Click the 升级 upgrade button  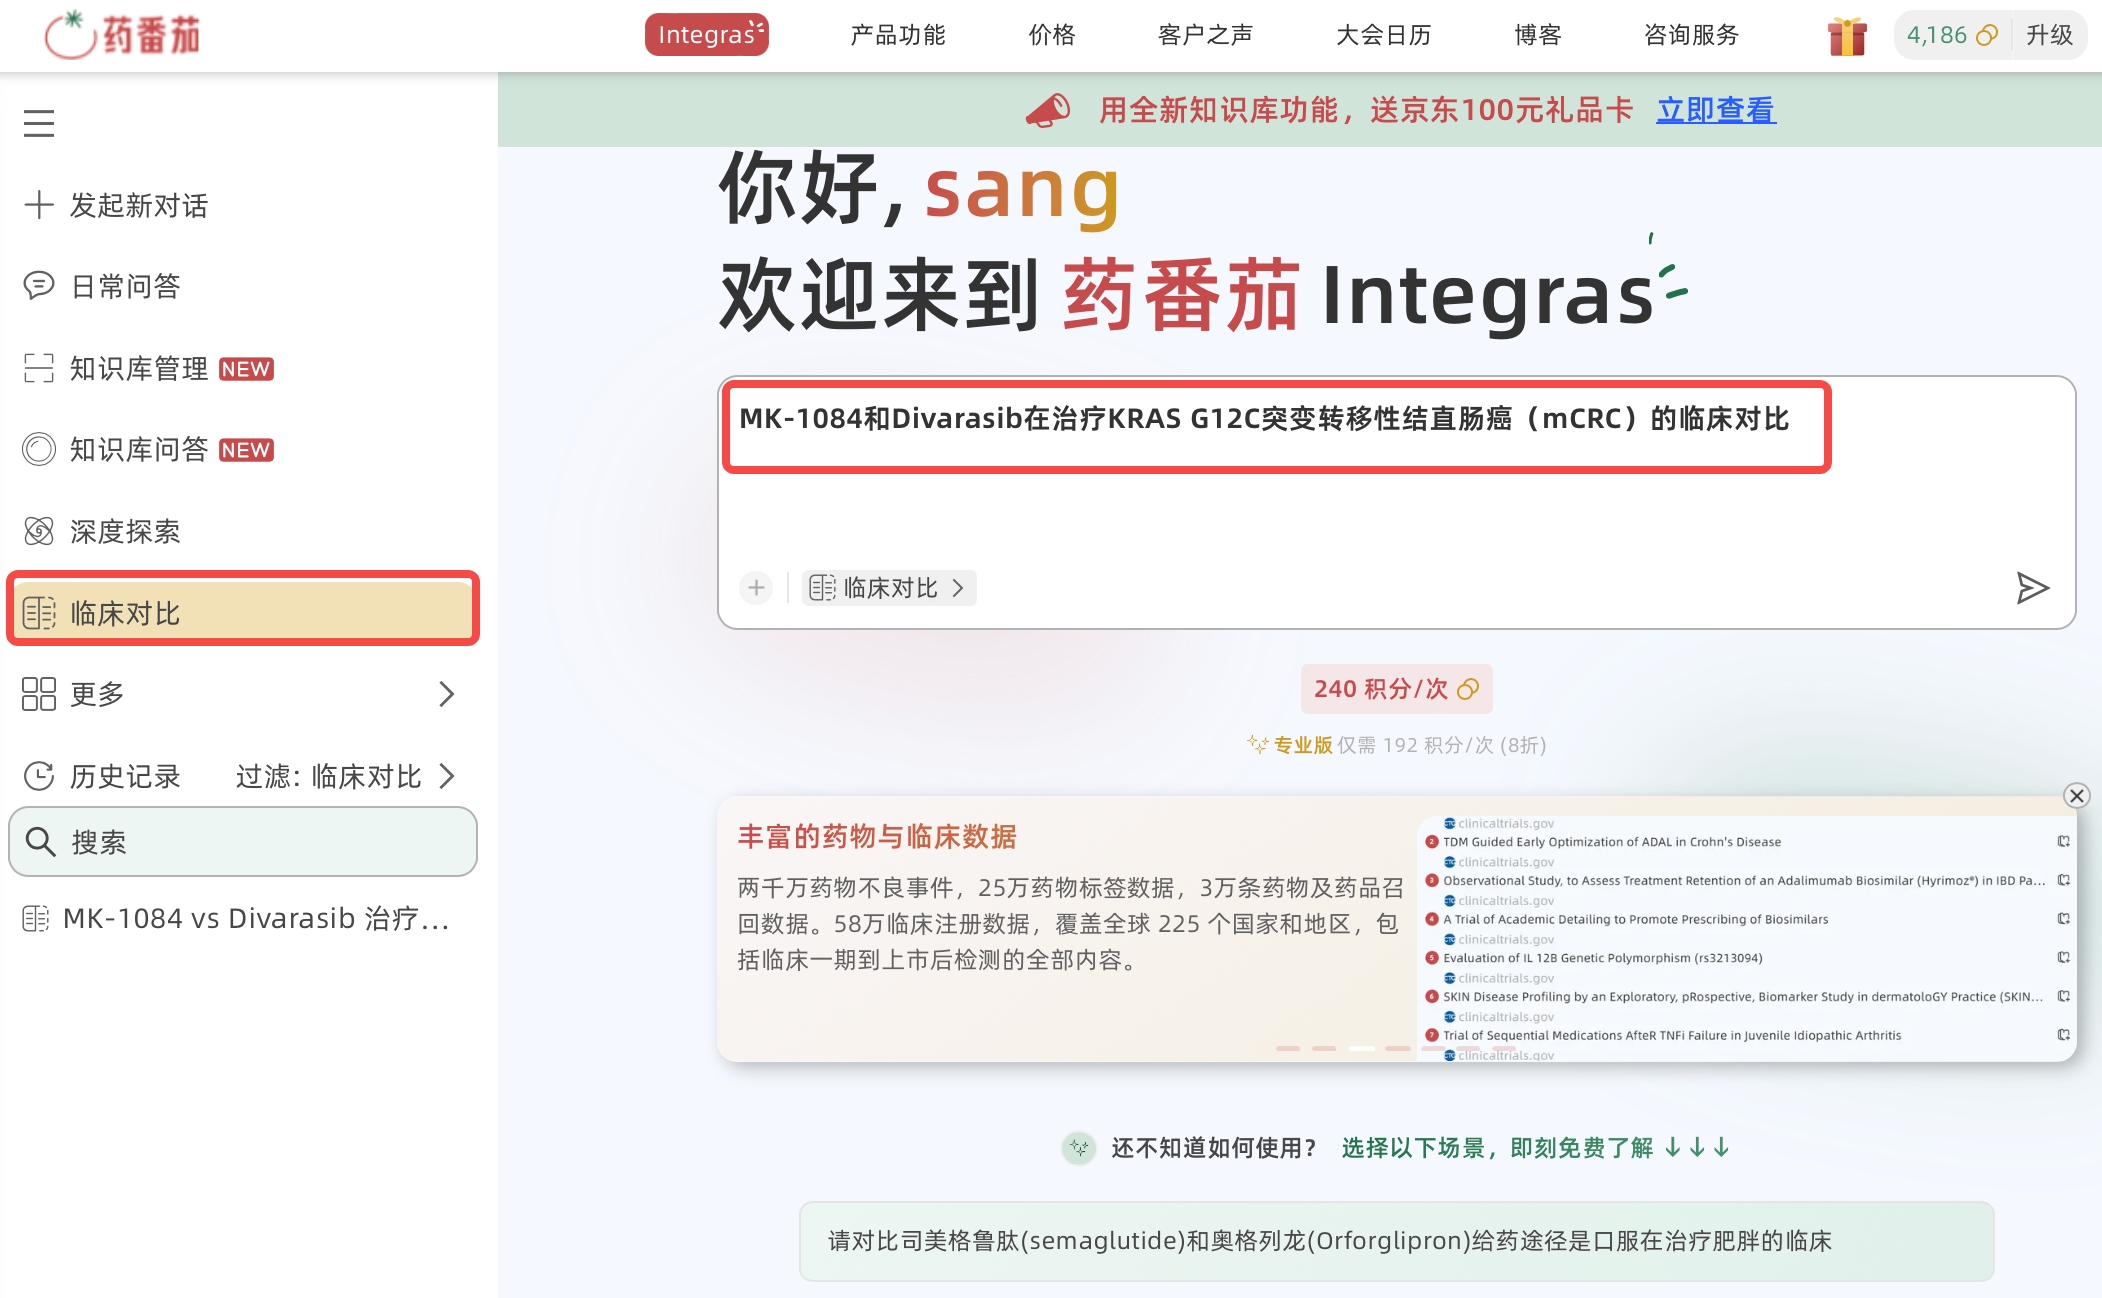[x=2049, y=35]
